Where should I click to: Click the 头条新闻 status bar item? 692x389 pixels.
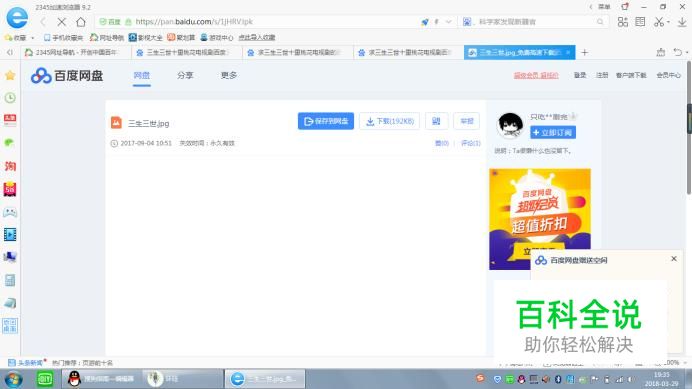(26, 363)
